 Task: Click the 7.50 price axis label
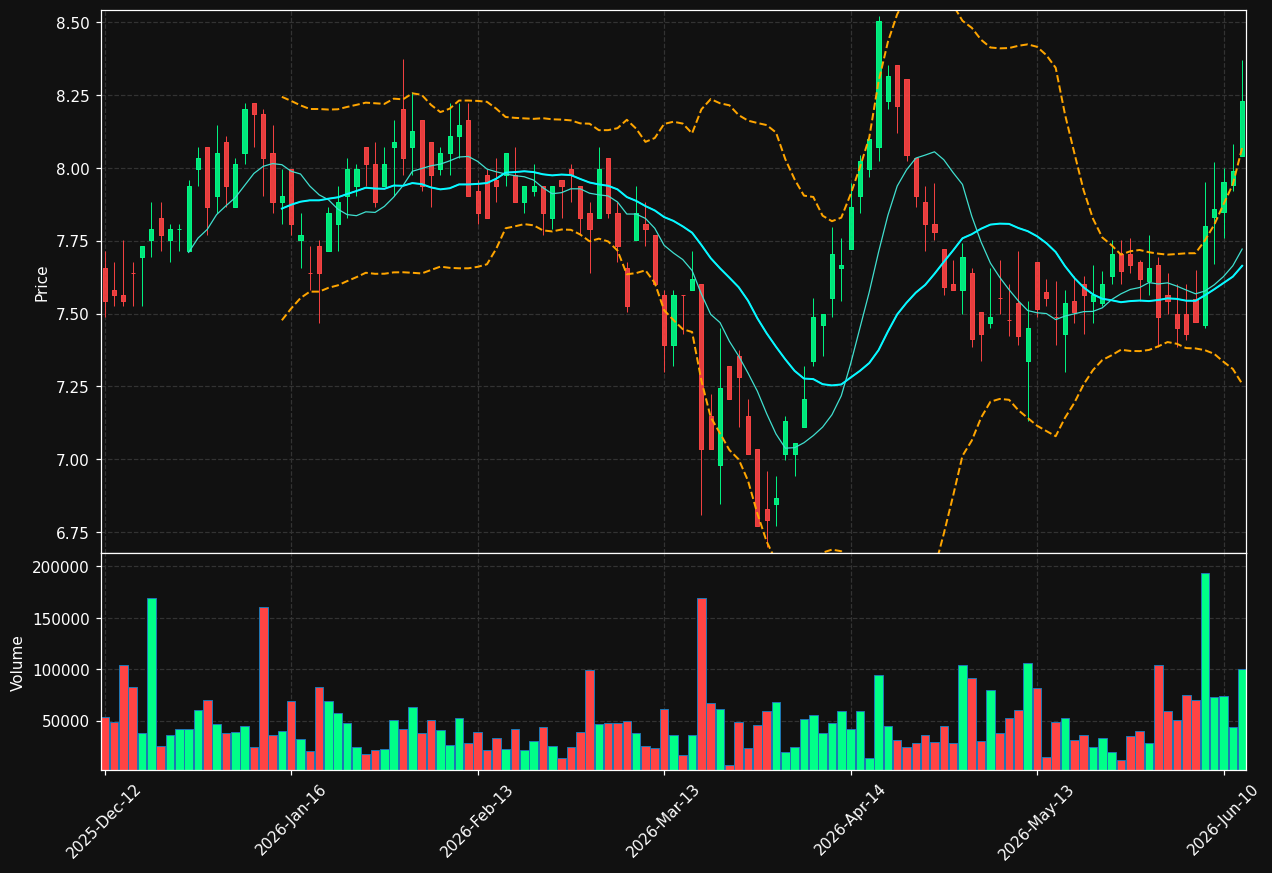pyautogui.click(x=73, y=315)
